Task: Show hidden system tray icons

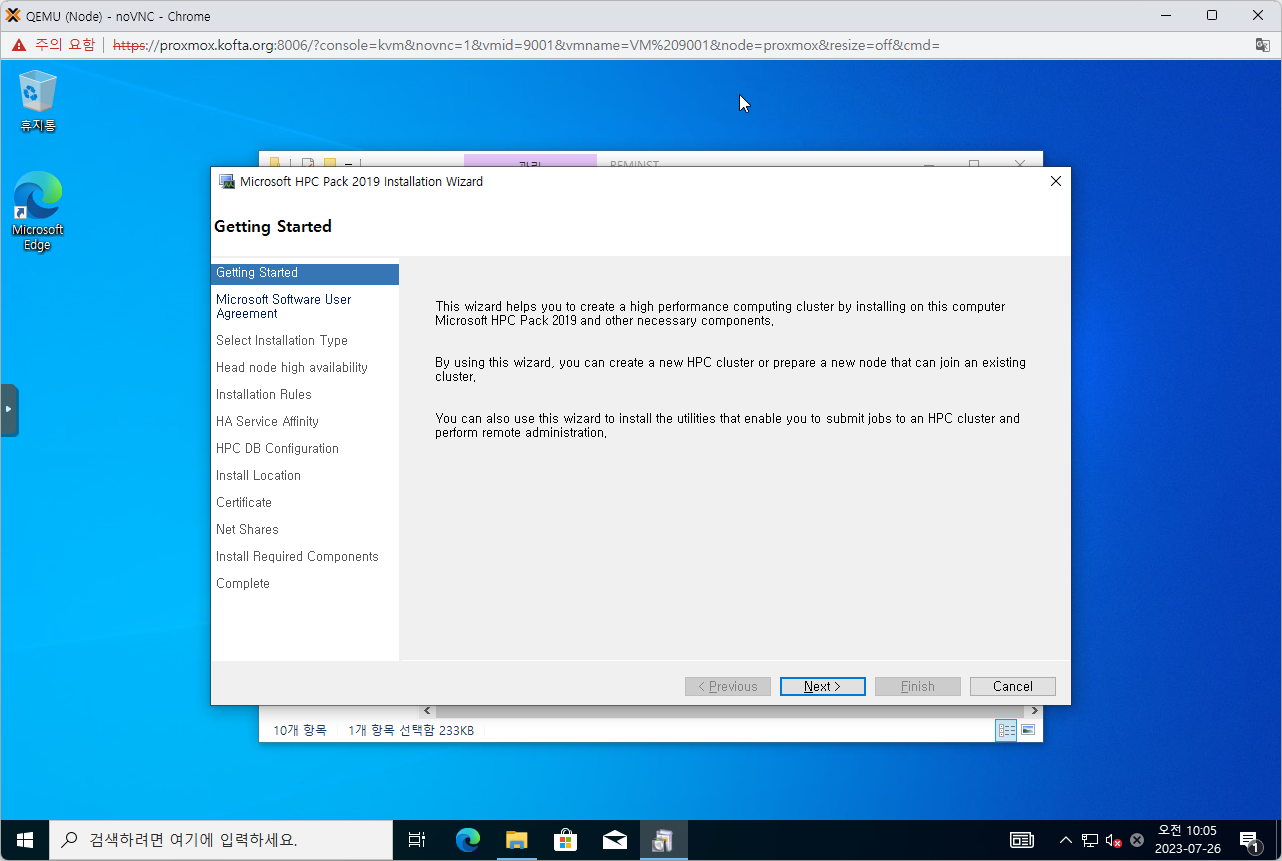Action: coord(1066,840)
